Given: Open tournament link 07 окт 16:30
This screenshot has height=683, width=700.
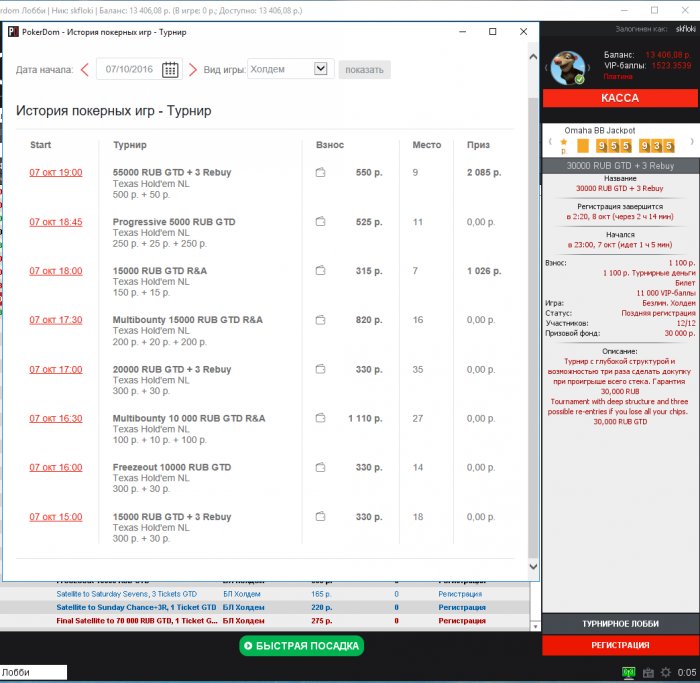Looking at the screenshot, I should click(56, 418).
